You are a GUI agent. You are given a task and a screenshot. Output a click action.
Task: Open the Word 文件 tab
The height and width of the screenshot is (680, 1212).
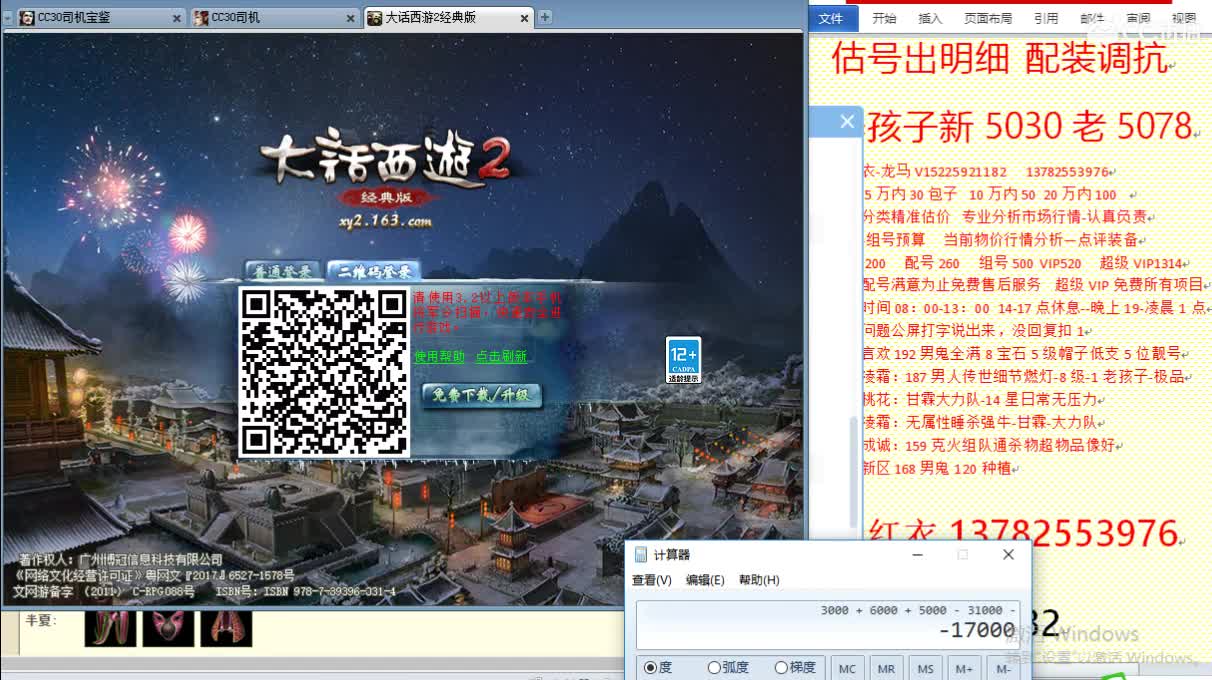coord(831,18)
